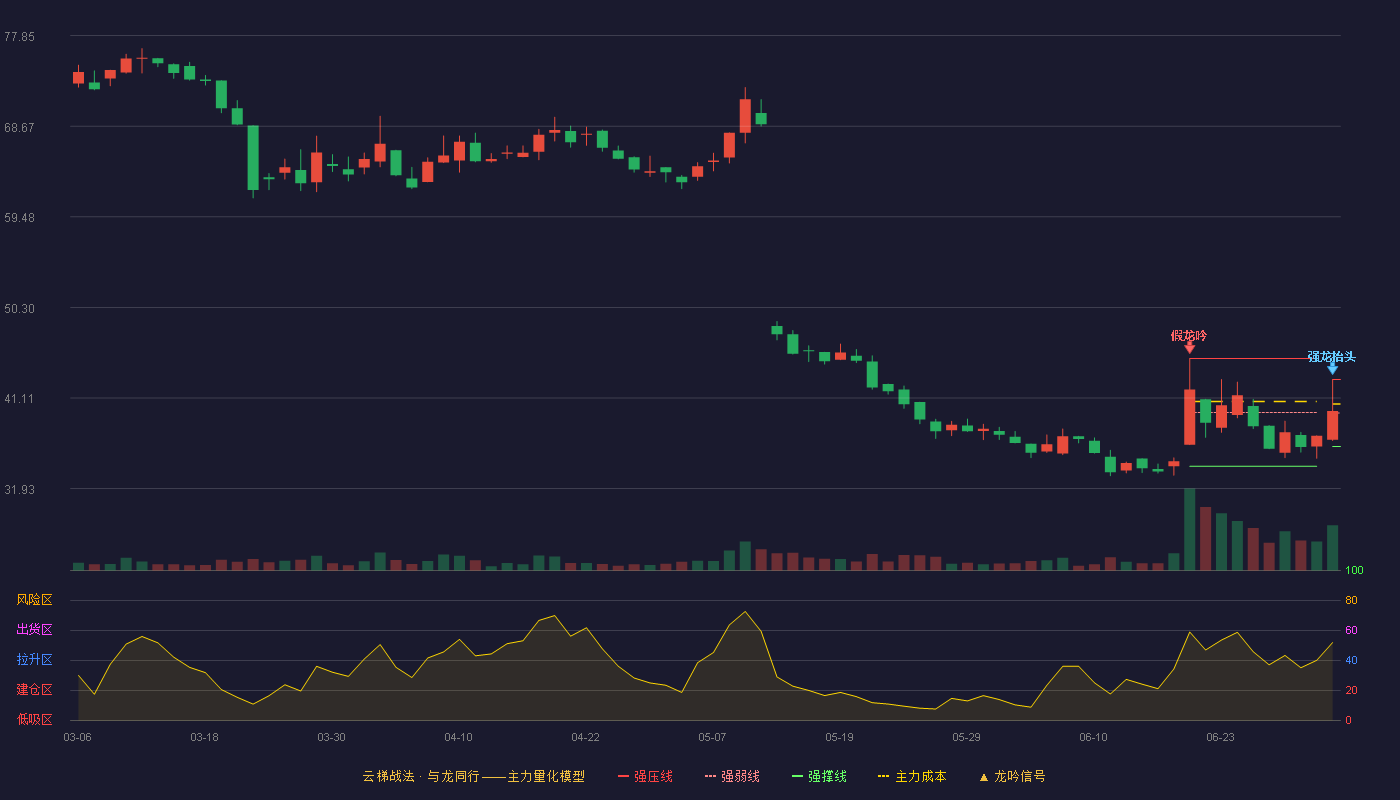Click the 05-19 date label

(x=839, y=737)
